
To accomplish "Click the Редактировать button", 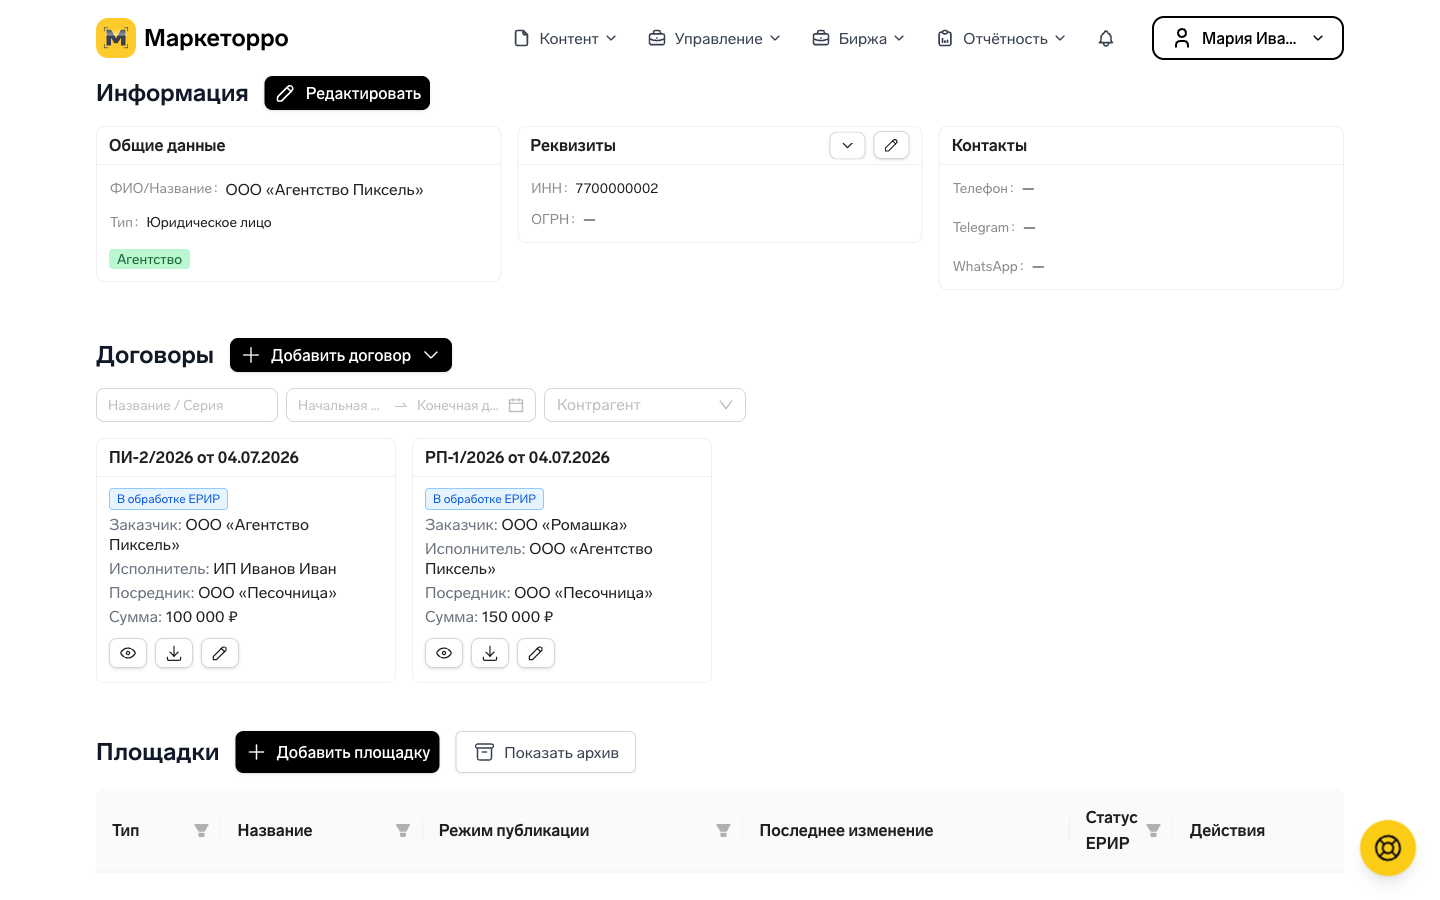I will pyautogui.click(x=347, y=93).
